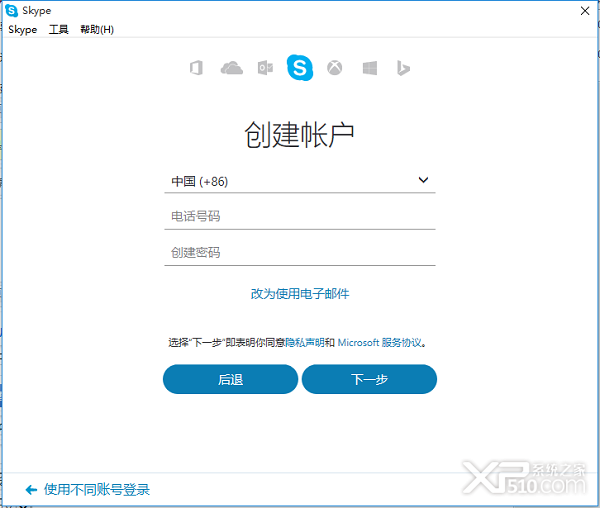Click the 改为使用电子邮件 link
The height and width of the screenshot is (508, 600).
tap(300, 294)
